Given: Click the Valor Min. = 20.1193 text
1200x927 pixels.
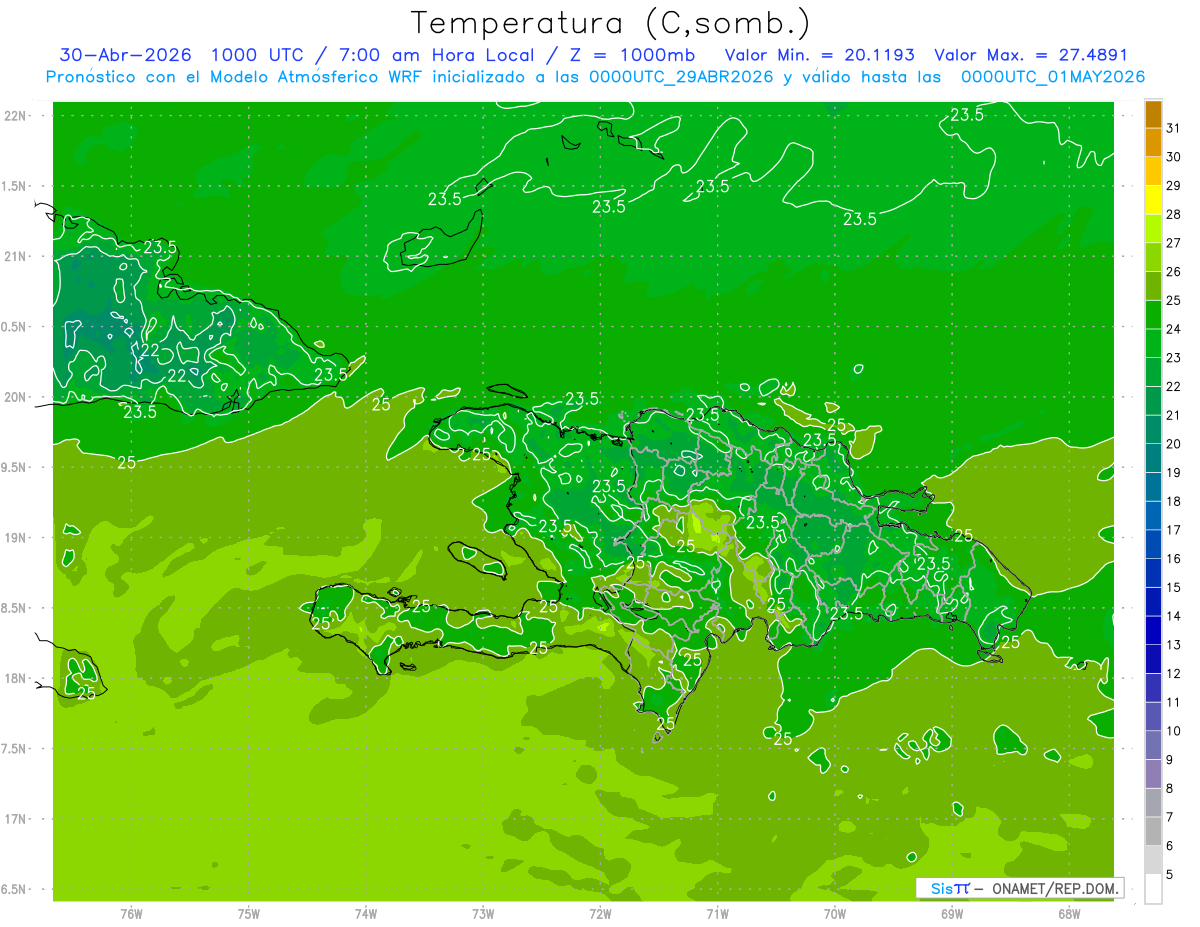Looking at the screenshot, I should click(819, 55).
